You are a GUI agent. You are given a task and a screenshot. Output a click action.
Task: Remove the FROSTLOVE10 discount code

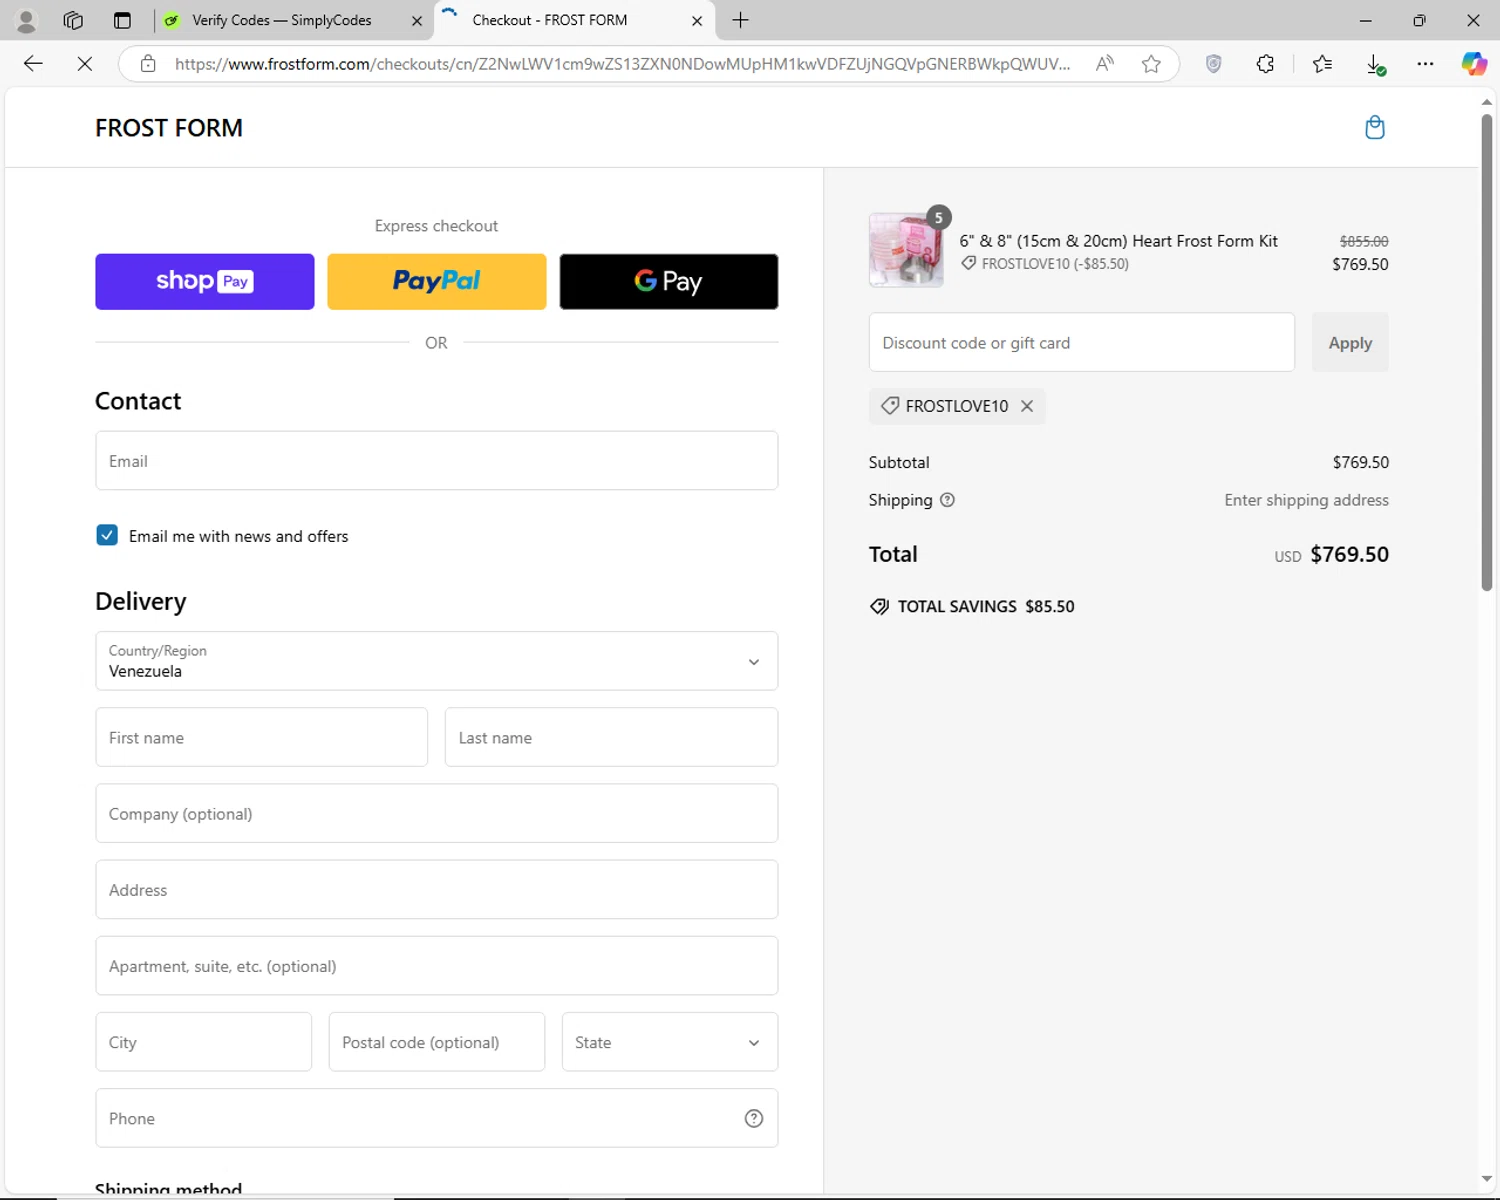[x=1027, y=406]
